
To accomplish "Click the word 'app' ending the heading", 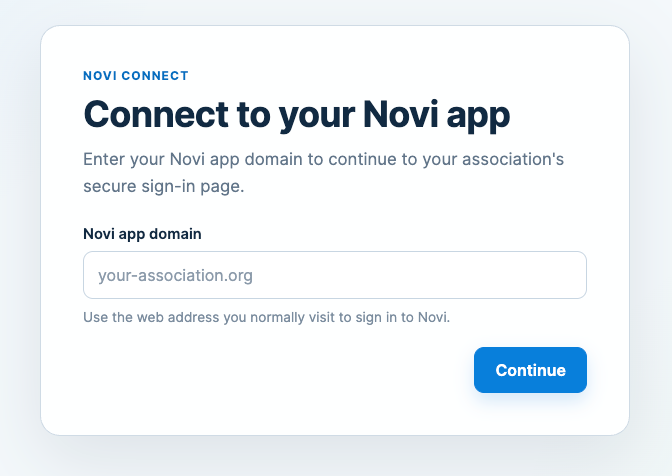I will (478, 117).
